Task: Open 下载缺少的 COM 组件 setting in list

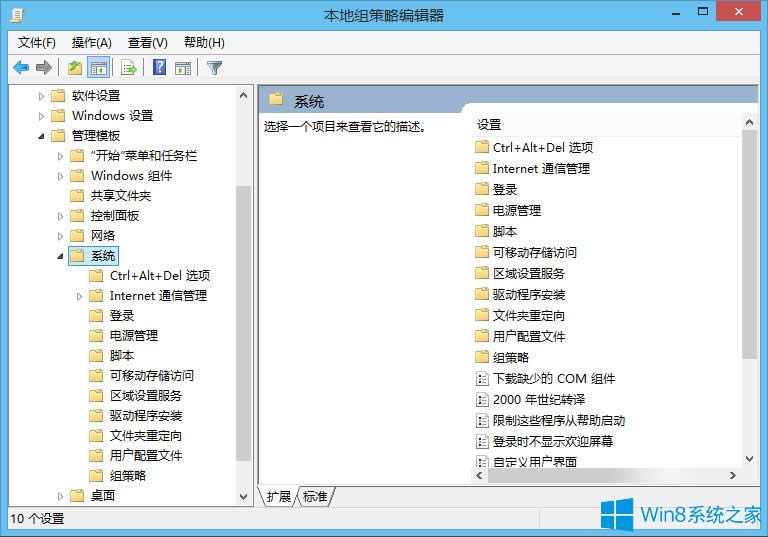Action: pyautogui.click(x=553, y=378)
